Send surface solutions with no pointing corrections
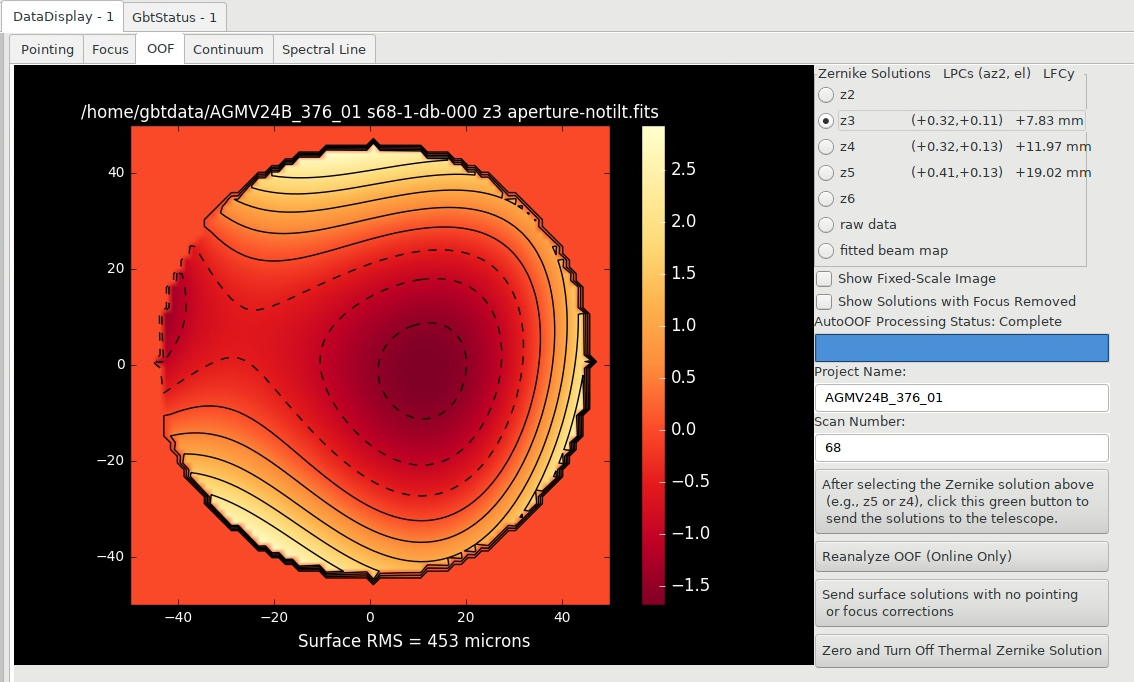Image resolution: width=1134 pixels, height=682 pixels. coord(961,603)
